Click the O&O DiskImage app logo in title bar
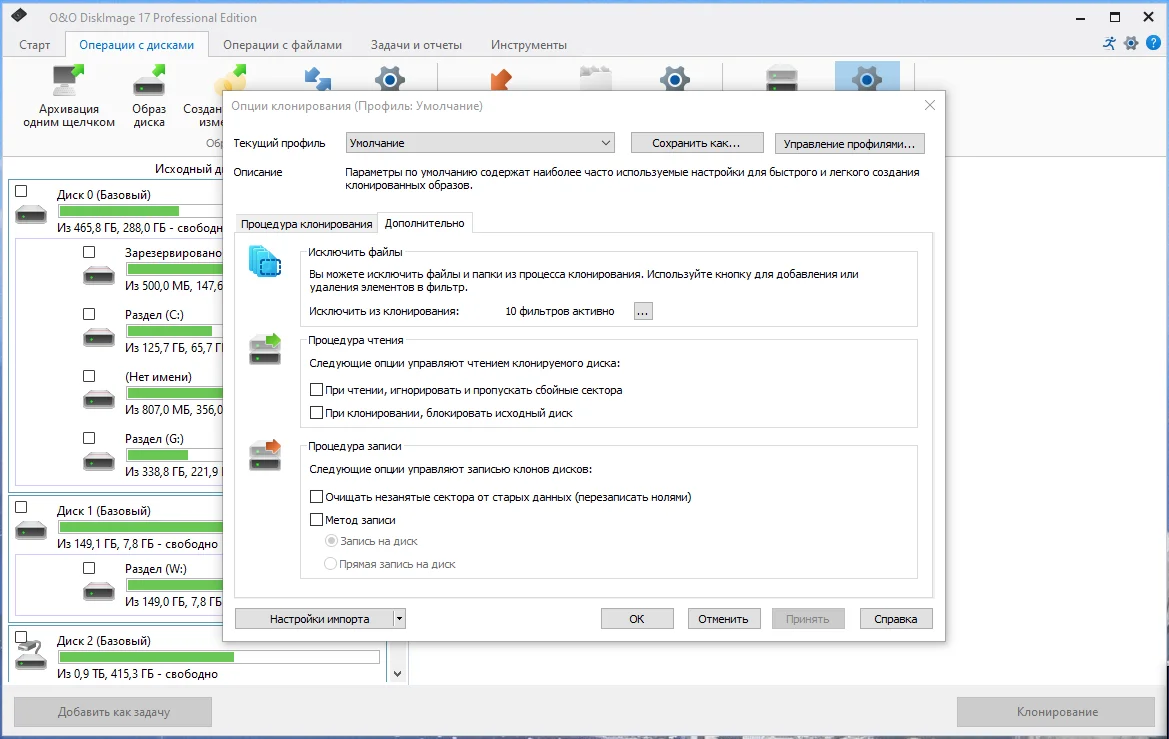This screenshot has width=1169, height=739. coord(19,15)
